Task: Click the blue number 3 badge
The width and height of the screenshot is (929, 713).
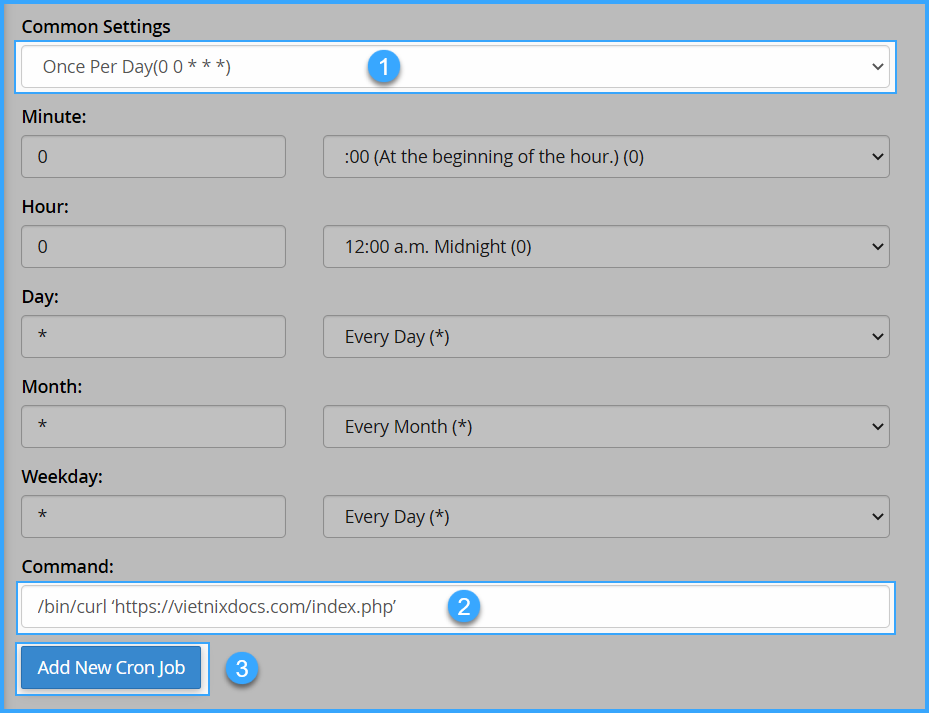Action: click(x=241, y=668)
